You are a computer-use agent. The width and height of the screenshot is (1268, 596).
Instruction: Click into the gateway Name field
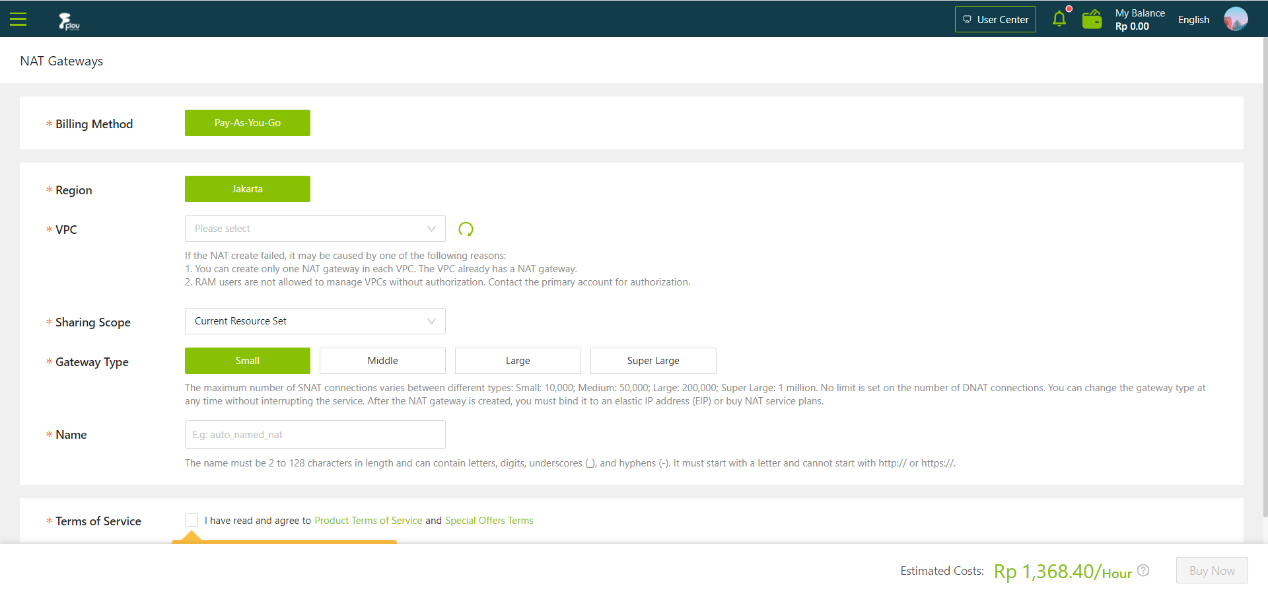[x=315, y=435]
